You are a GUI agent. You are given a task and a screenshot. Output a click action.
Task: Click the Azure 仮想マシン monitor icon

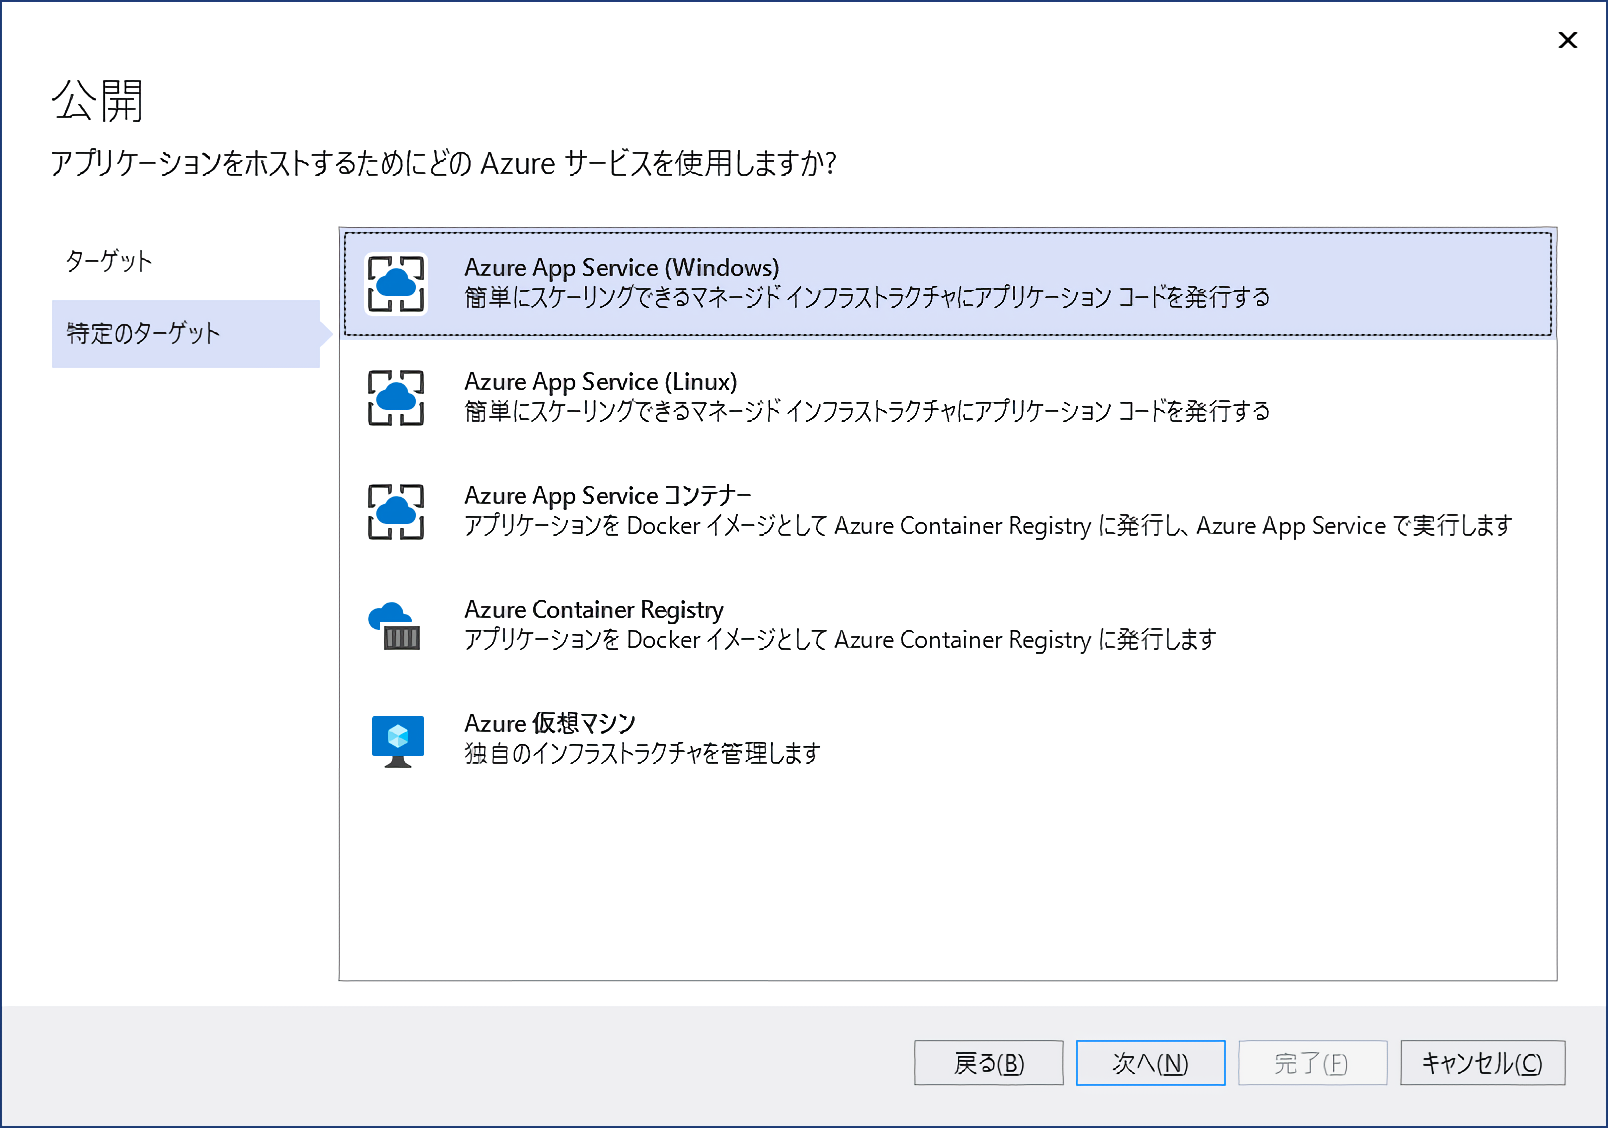coord(397,740)
